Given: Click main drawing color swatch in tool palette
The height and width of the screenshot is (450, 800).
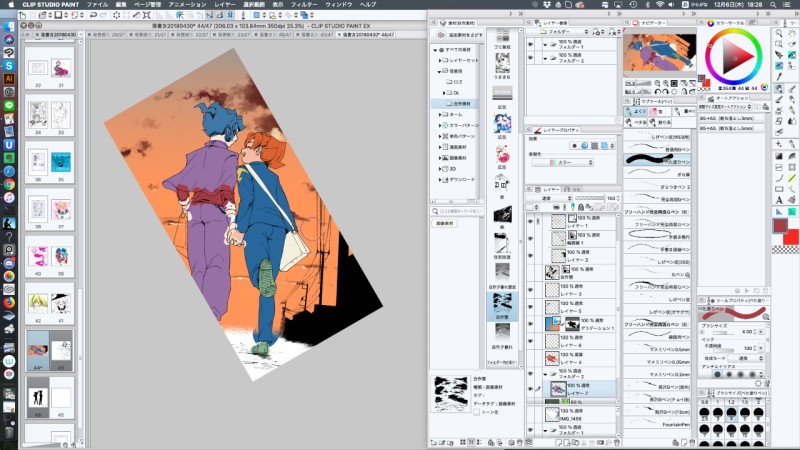Looking at the screenshot, I should click(780, 226).
